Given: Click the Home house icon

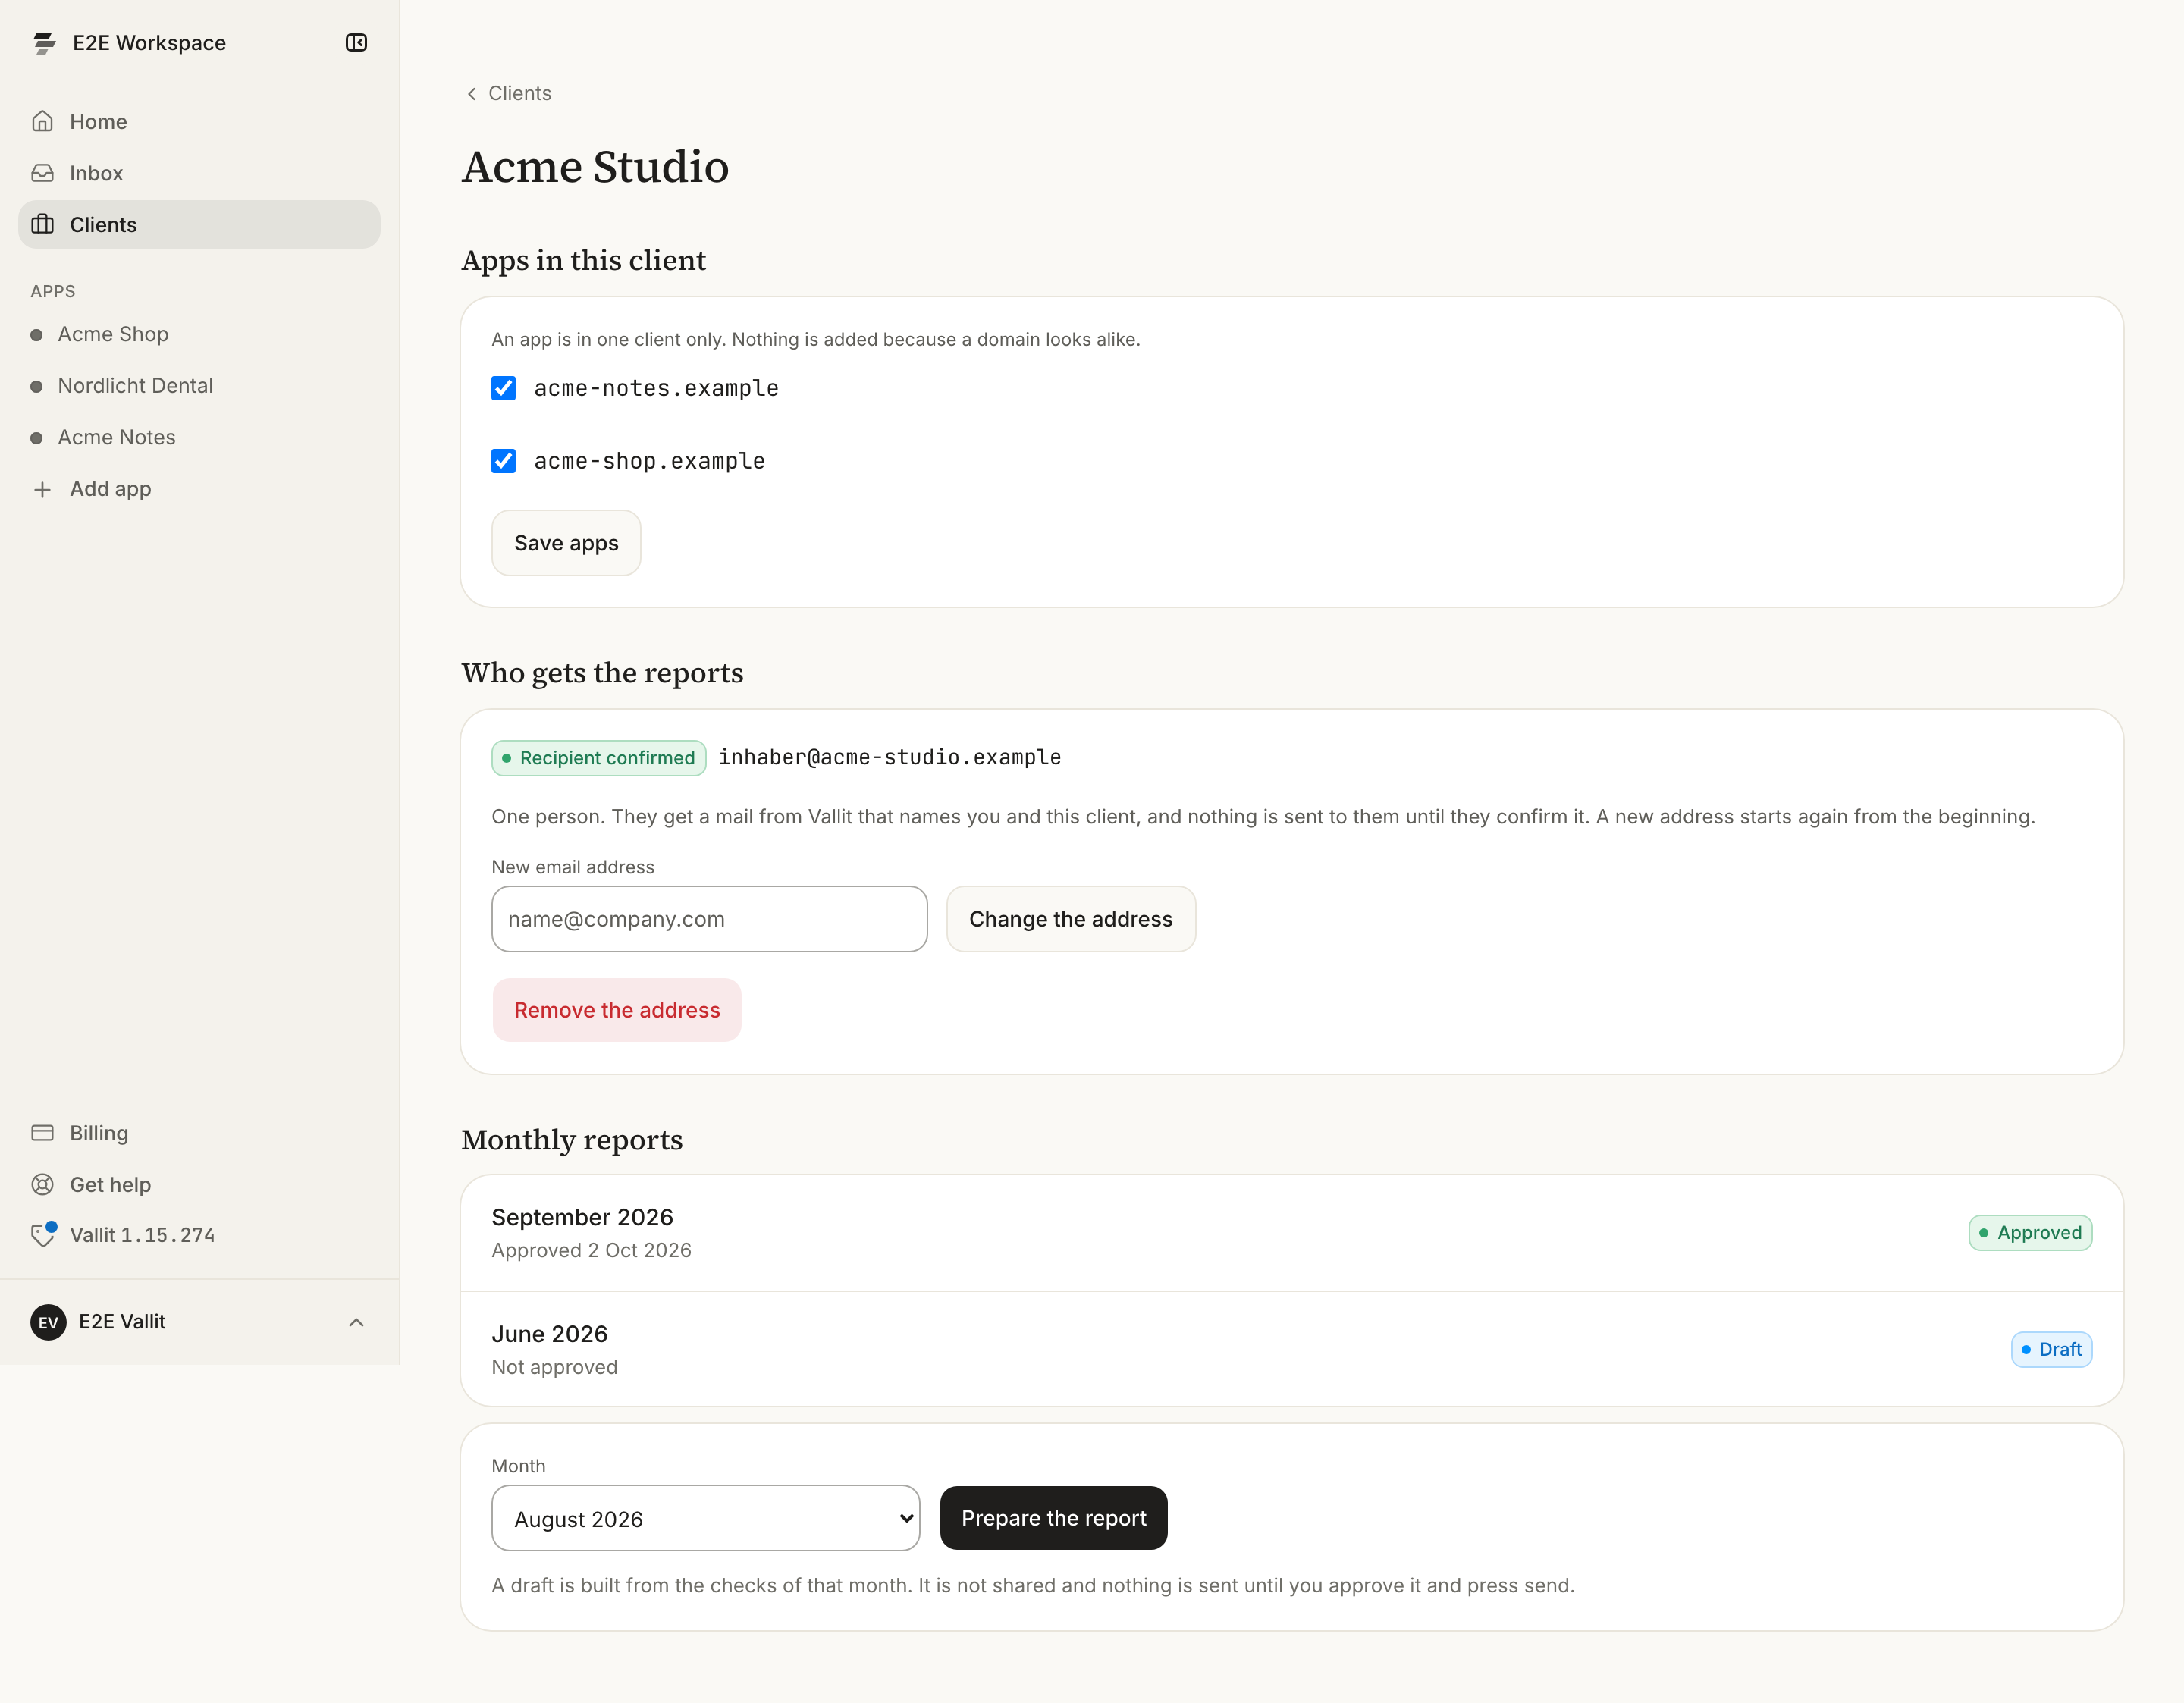Looking at the screenshot, I should coord(42,121).
